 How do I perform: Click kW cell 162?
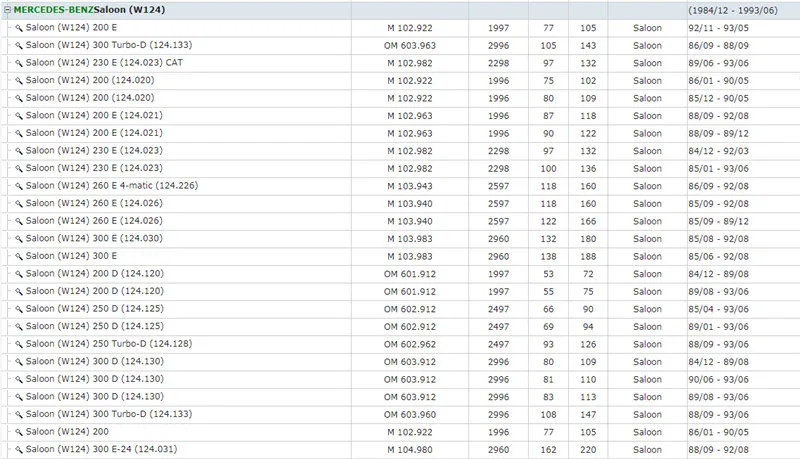tap(548, 450)
